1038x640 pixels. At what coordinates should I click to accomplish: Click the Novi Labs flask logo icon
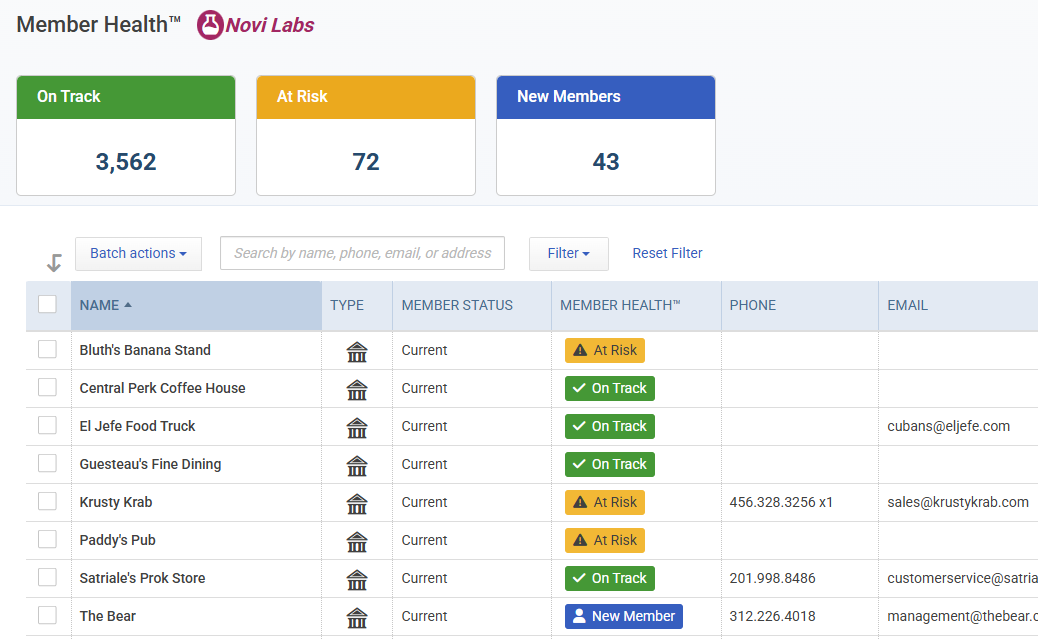point(210,25)
